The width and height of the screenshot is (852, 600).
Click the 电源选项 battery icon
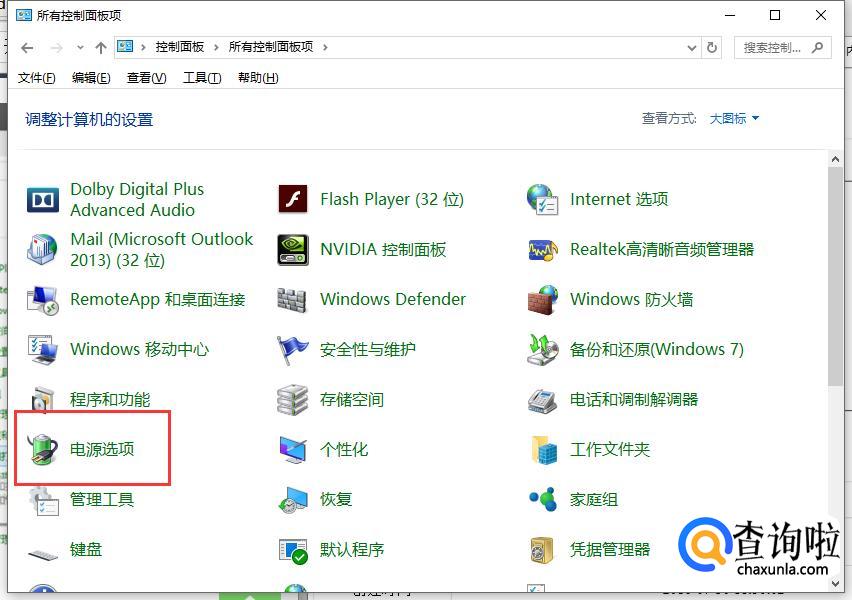click(x=43, y=449)
